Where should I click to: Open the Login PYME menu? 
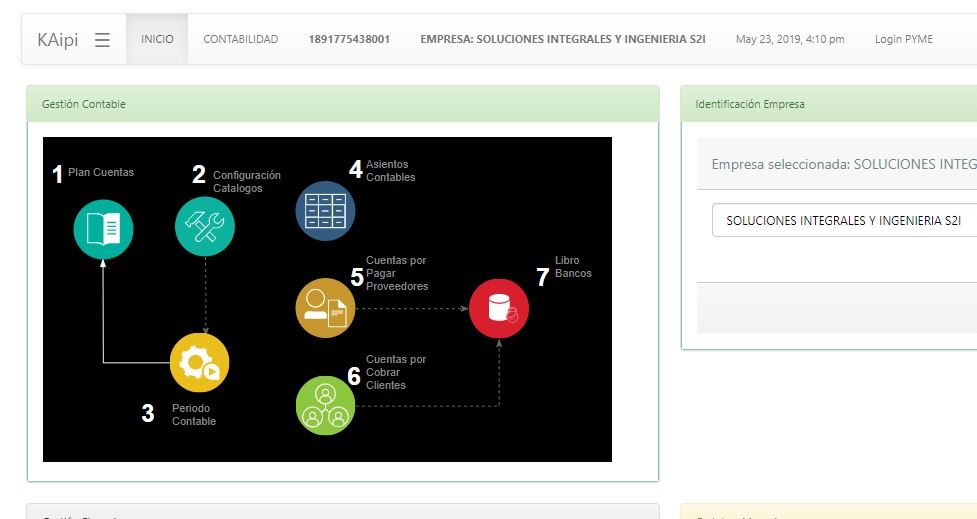(903, 39)
